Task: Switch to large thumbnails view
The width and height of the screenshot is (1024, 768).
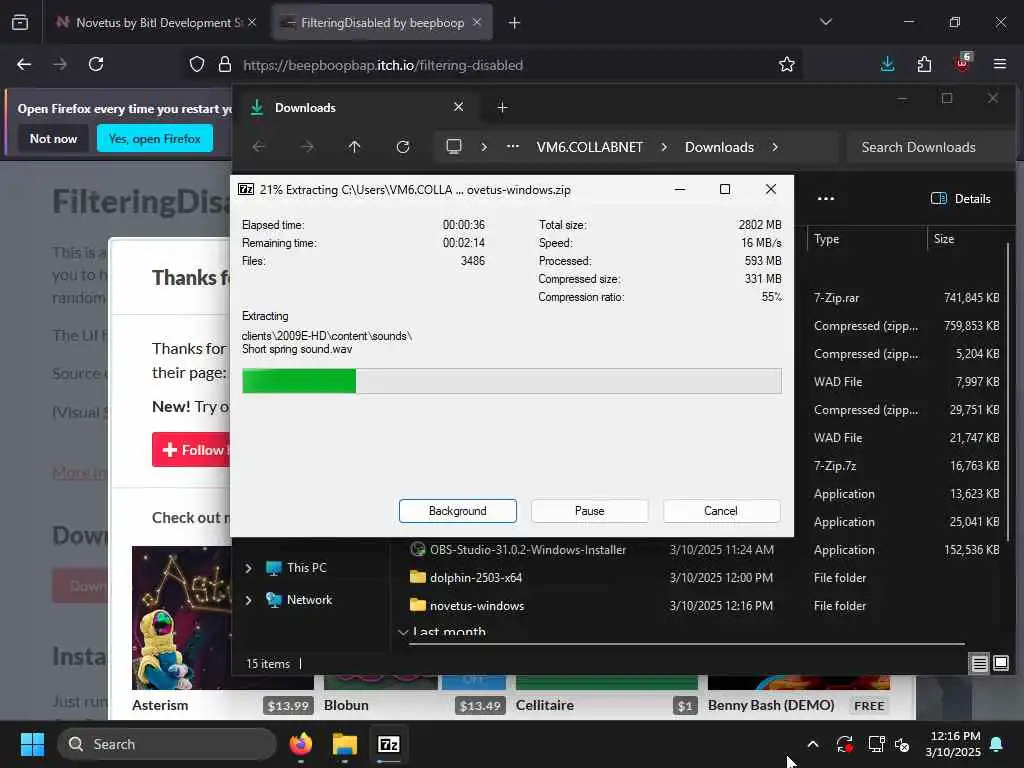Action: [x=1000, y=664]
